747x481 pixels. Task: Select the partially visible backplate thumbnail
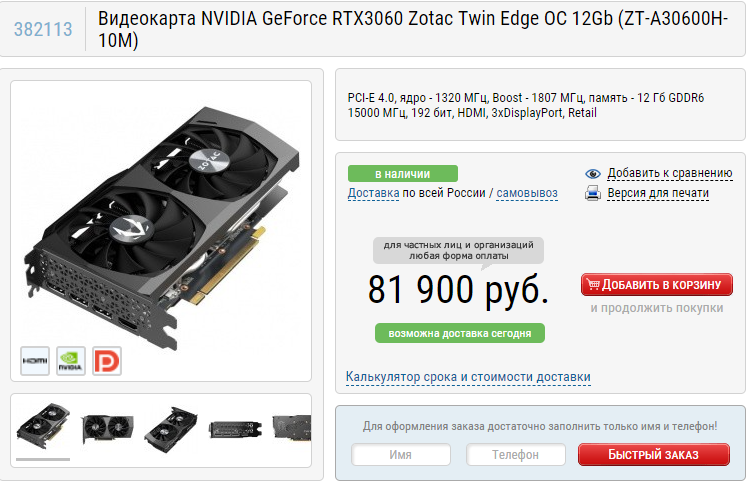point(292,427)
